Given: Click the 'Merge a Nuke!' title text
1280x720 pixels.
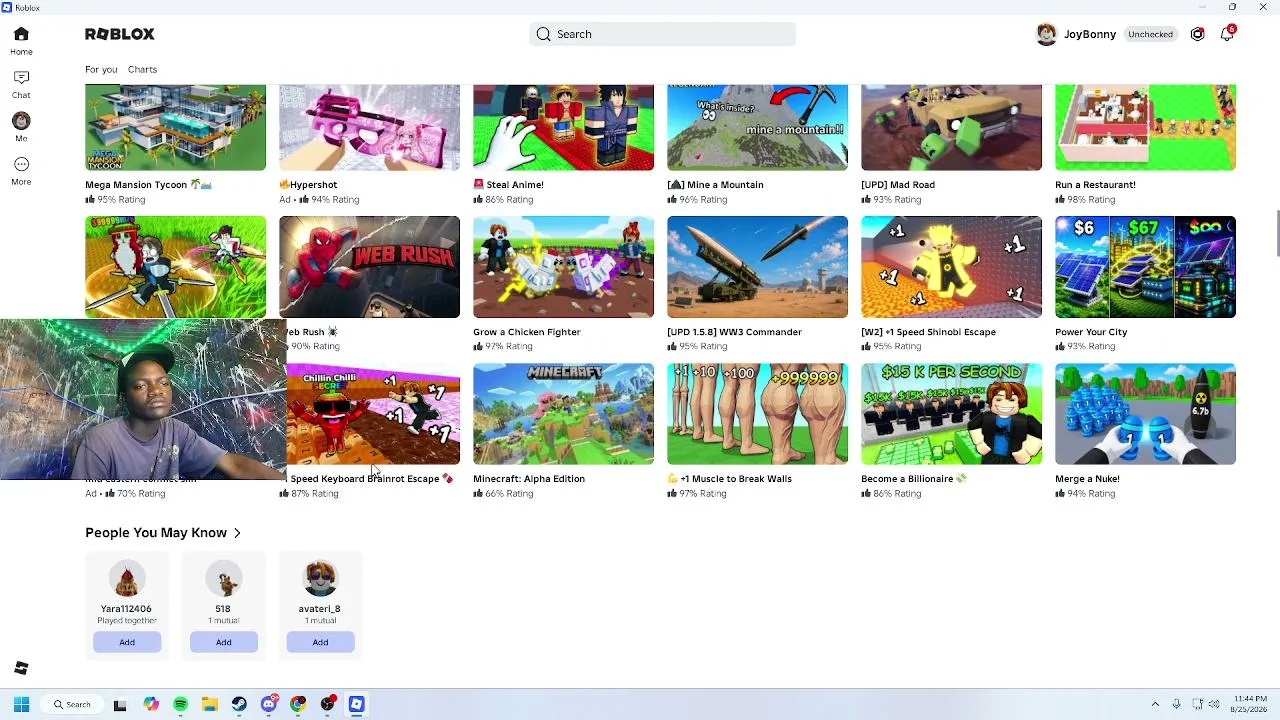Looking at the screenshot, I should (x=1087, y=479).
